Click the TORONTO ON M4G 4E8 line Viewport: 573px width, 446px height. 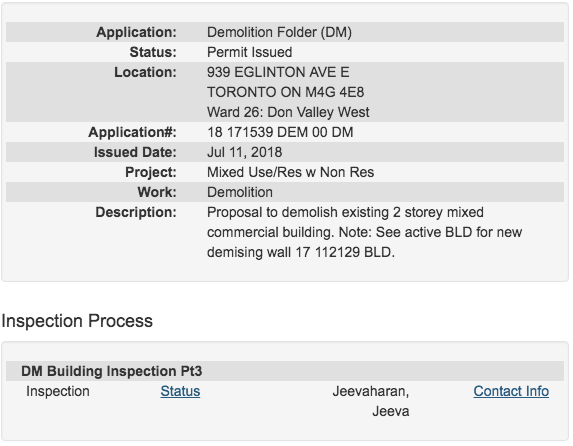point(285,92)
